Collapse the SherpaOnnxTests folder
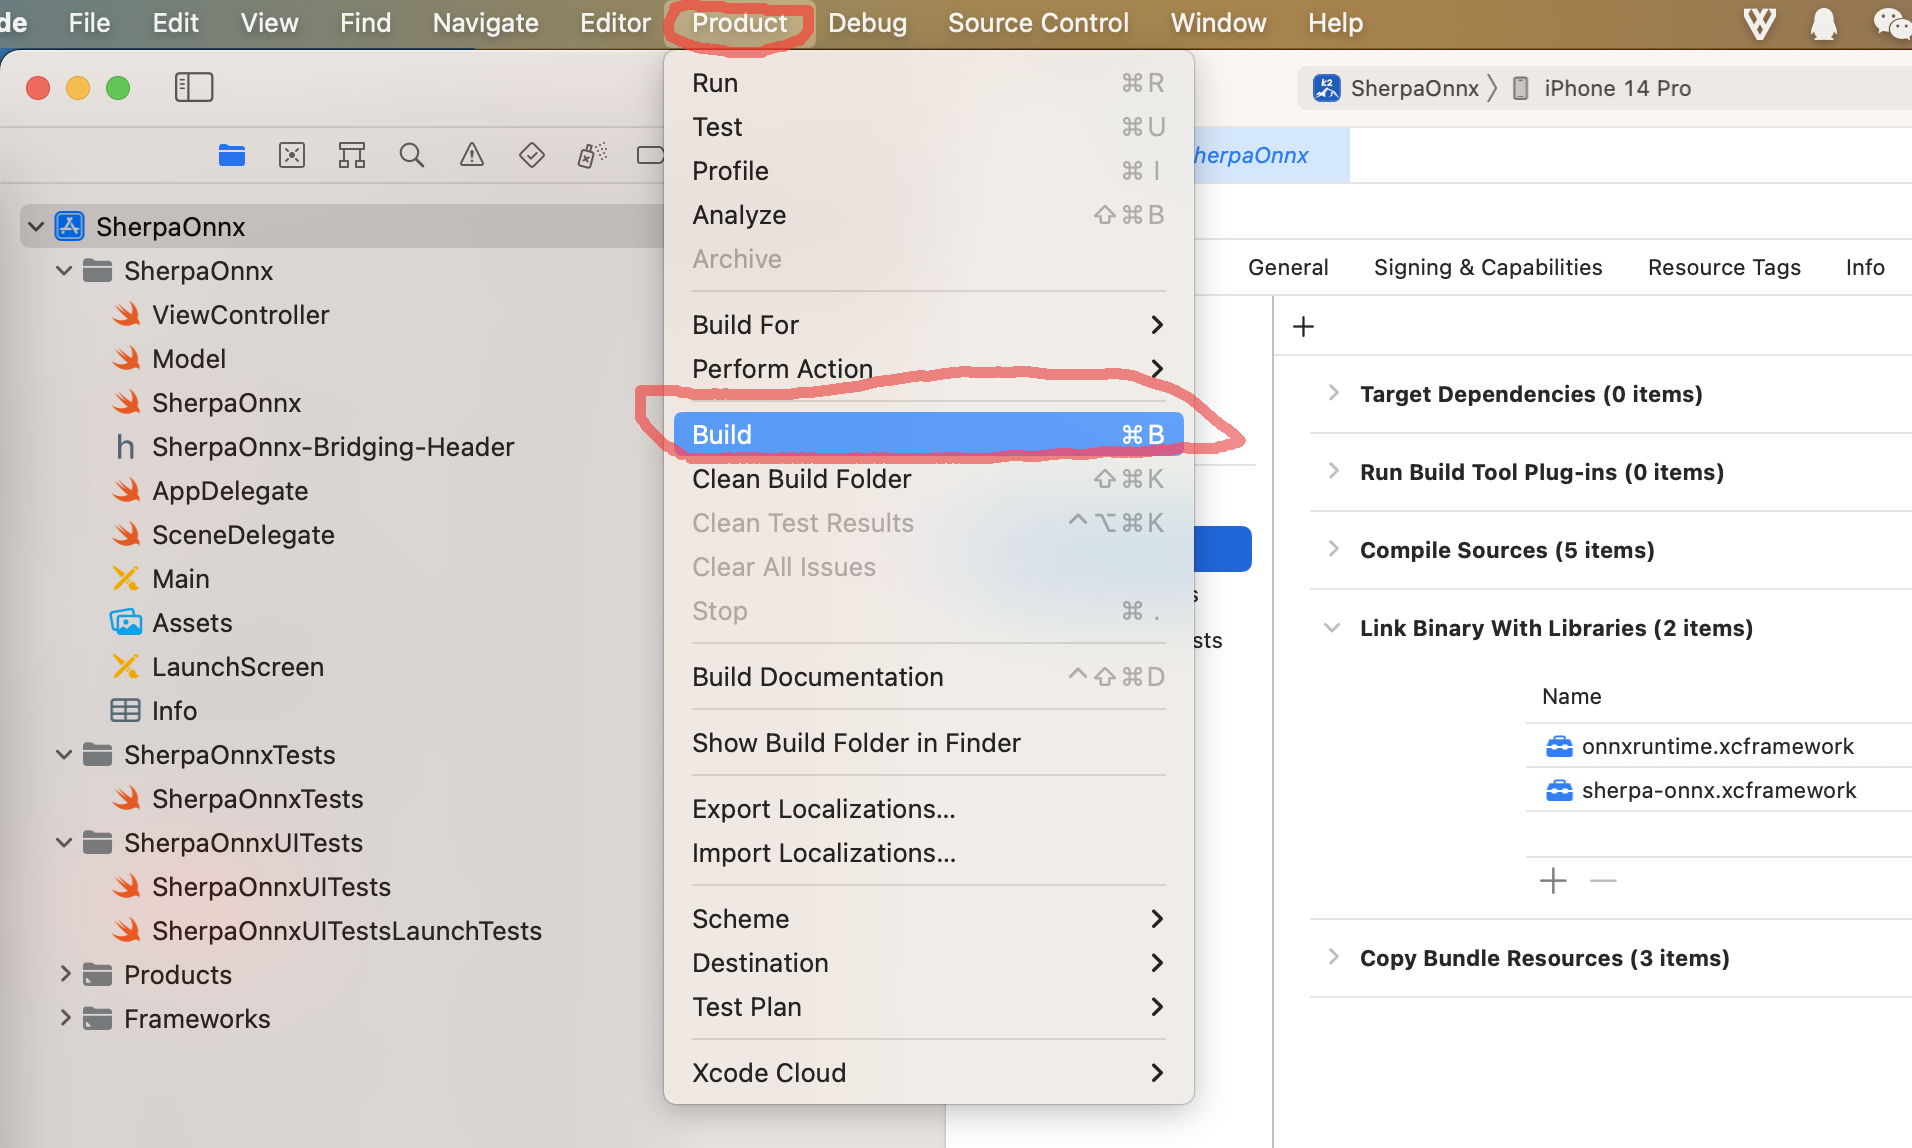 [64, 755]
